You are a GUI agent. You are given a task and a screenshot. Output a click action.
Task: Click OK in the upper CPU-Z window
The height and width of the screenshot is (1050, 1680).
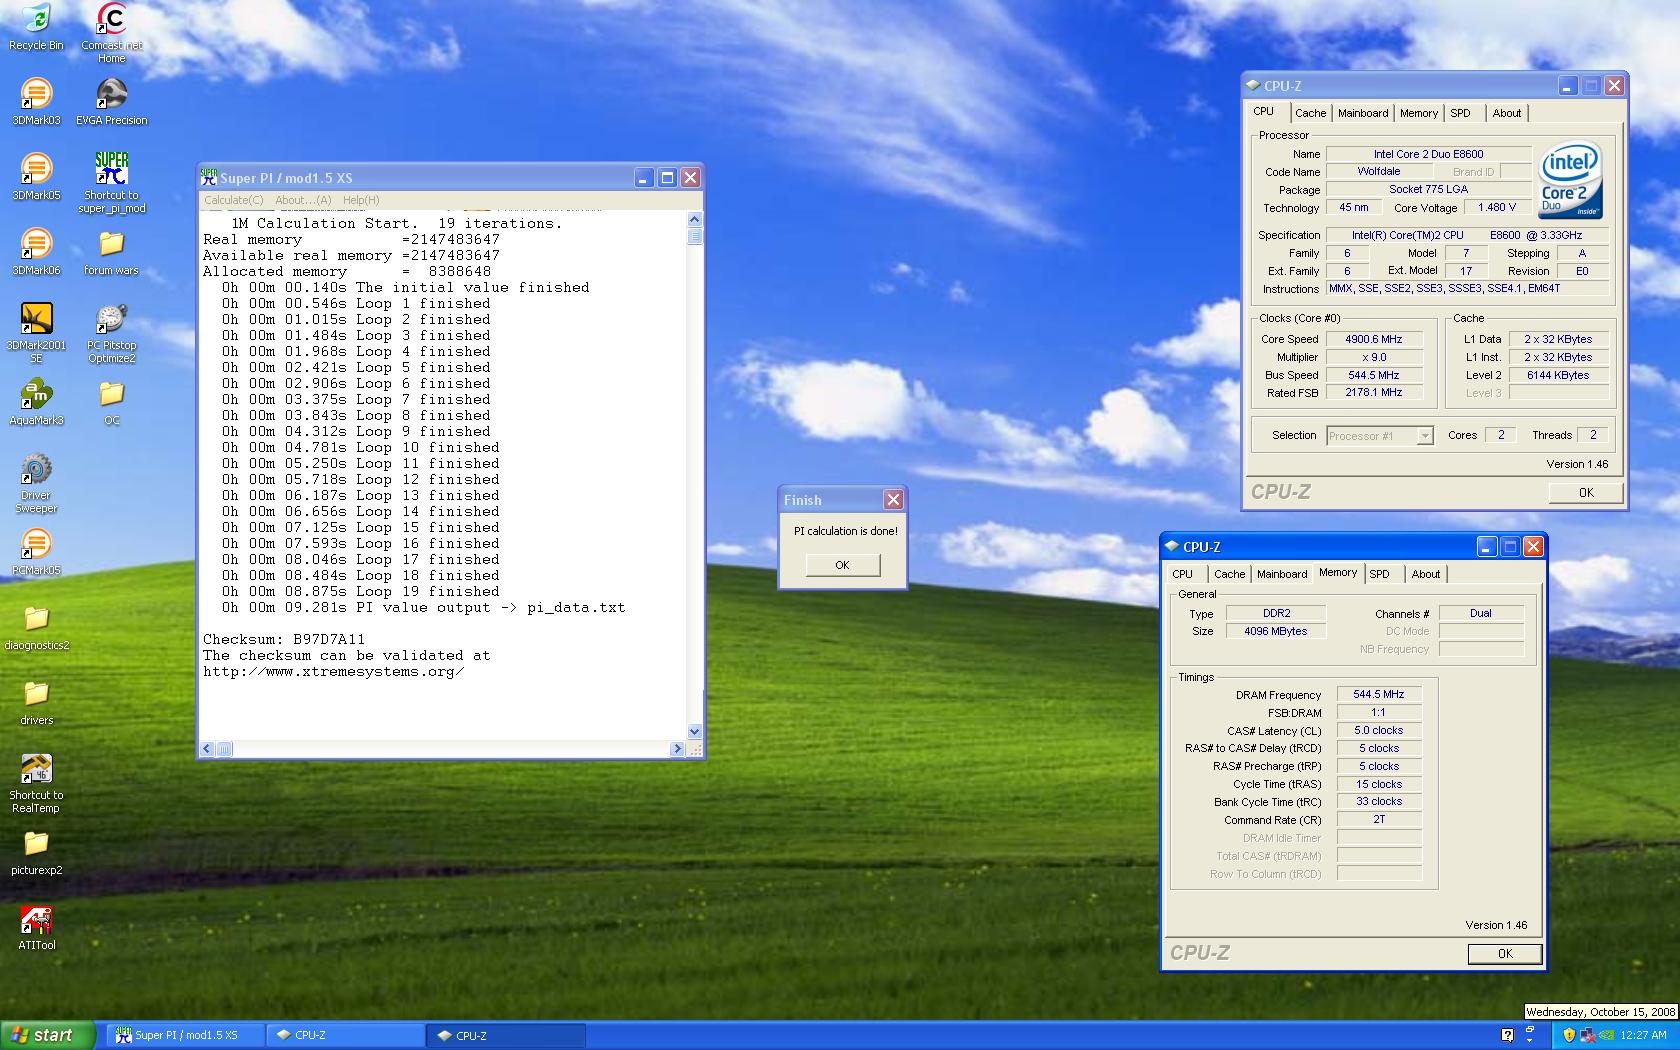(x=1586, y=492)
